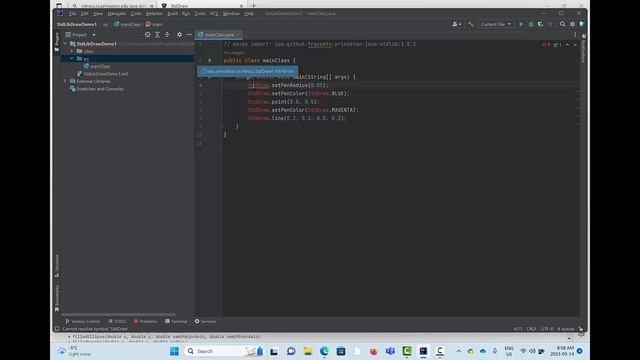Click the Search Everywhere magnifier icon
The width and height of the screenshot is (640, 360).
[562, 24]
